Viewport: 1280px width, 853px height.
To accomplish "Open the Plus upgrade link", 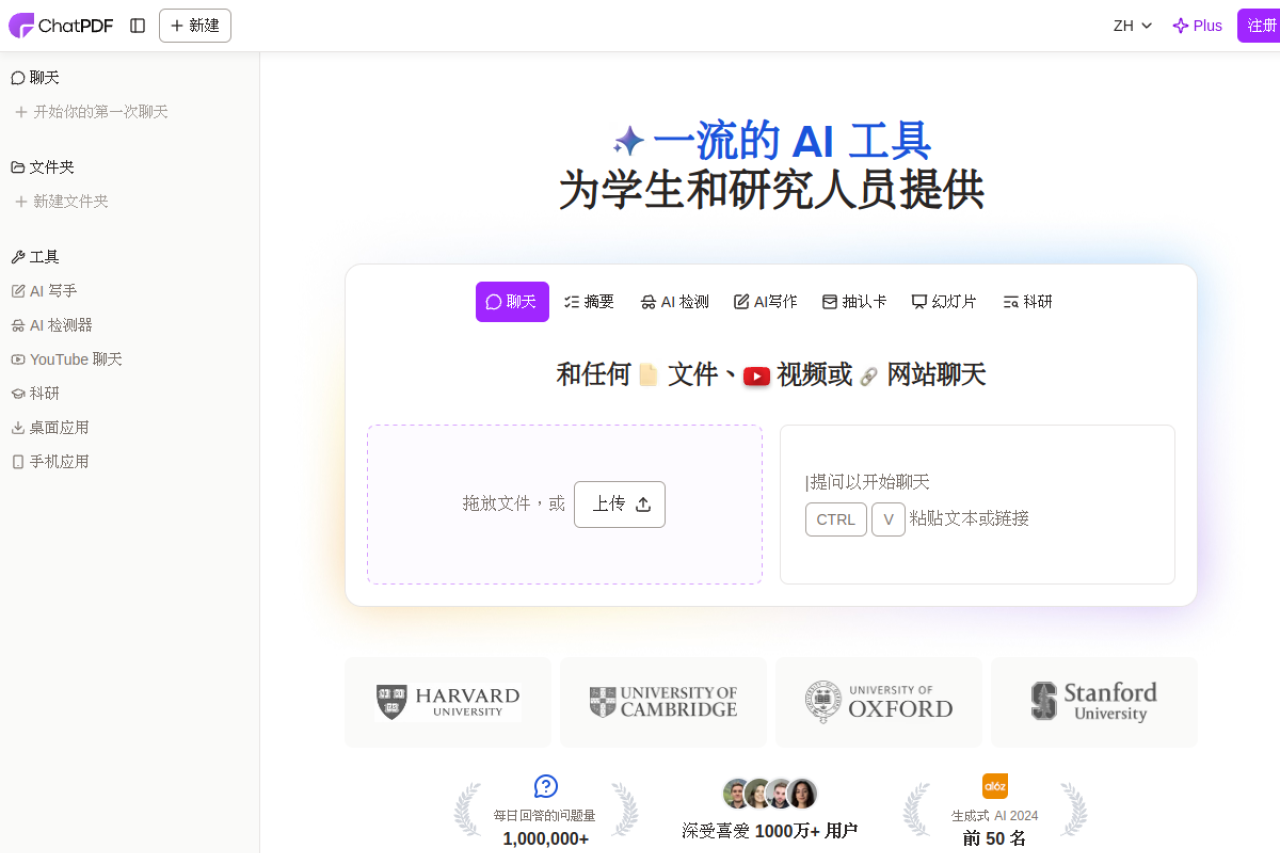I will [1197, 26].
